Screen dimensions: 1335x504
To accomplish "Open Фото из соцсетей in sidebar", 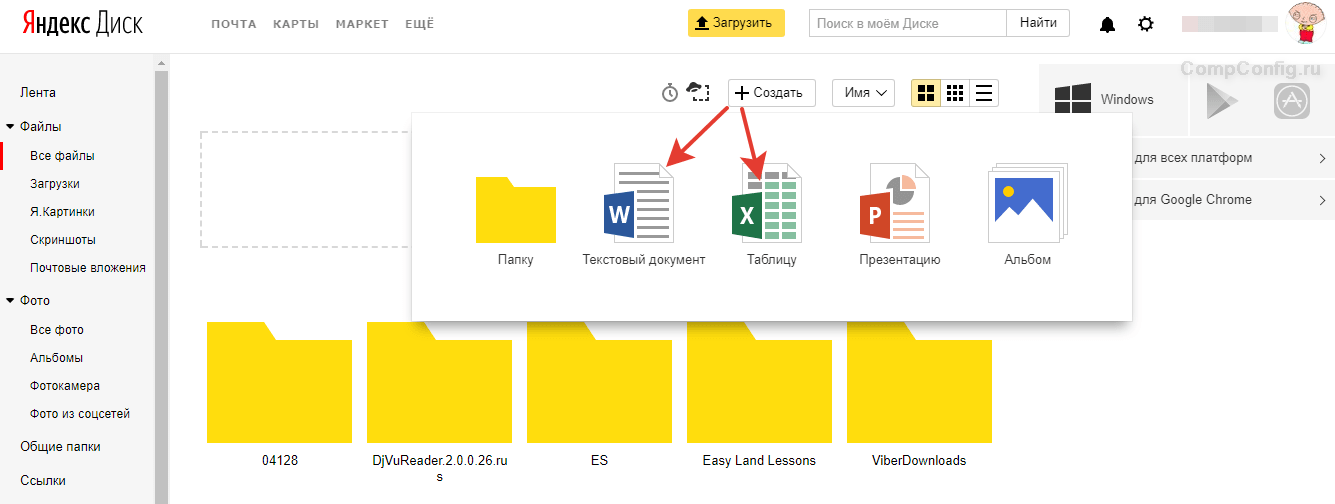I will [80, 414].
